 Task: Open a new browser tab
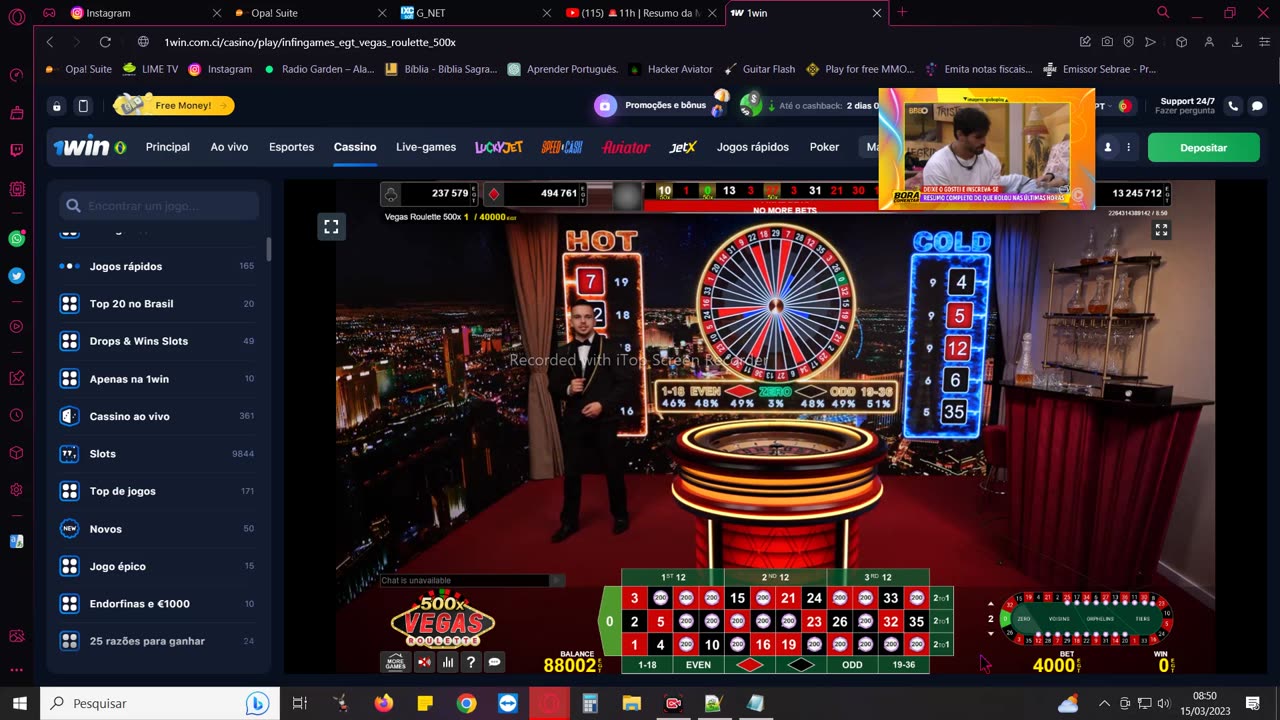click(x=902, y=13)
